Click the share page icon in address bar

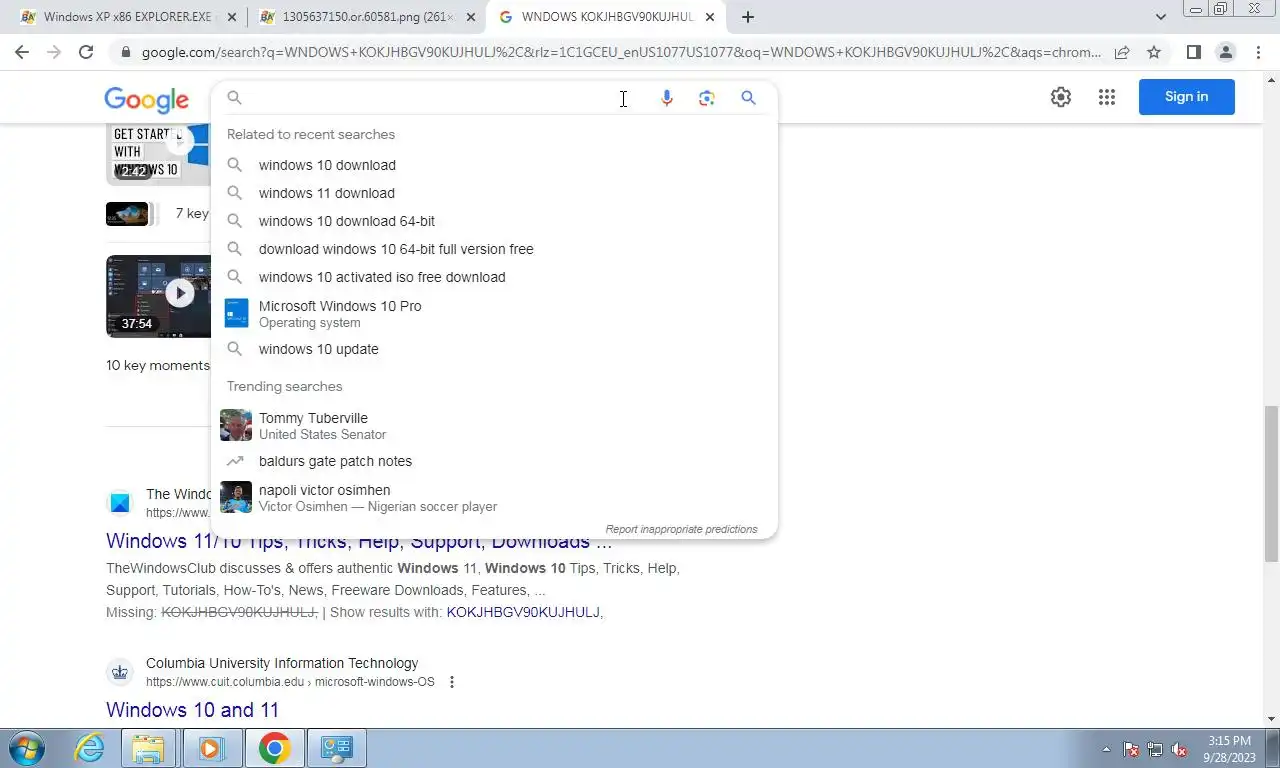[x=1122, y=53]
